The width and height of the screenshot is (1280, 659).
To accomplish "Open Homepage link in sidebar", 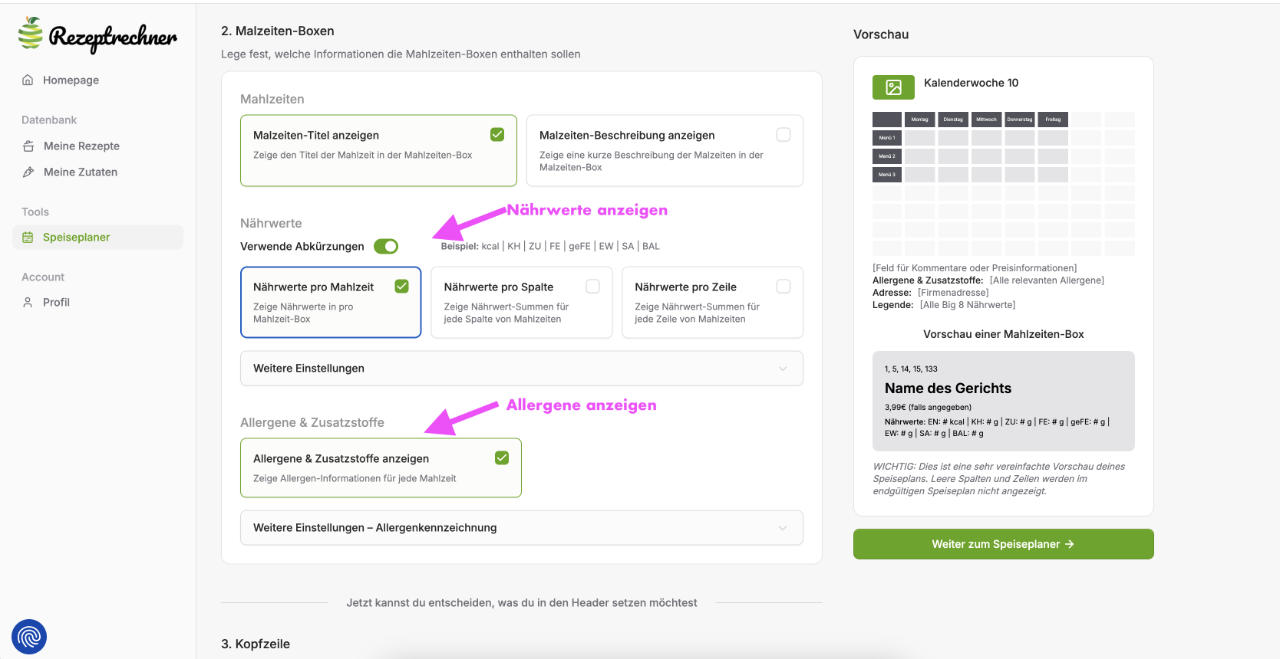I will 70,80.
